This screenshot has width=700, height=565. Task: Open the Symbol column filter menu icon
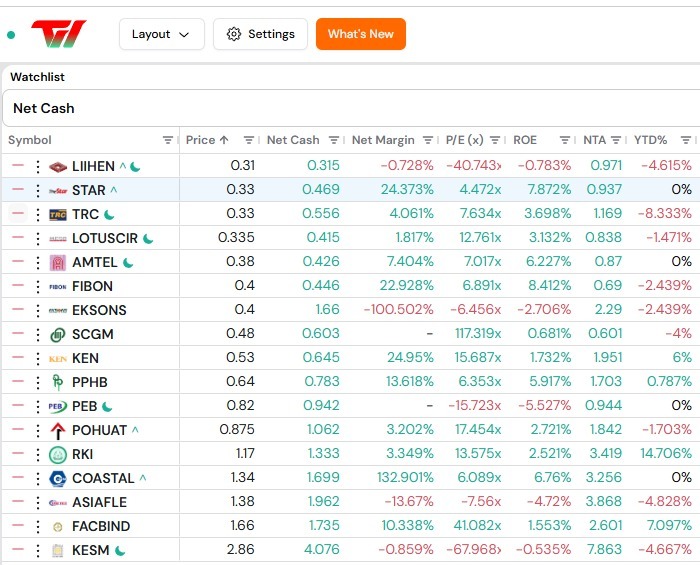pyautogui.click(x=168, y=140)
